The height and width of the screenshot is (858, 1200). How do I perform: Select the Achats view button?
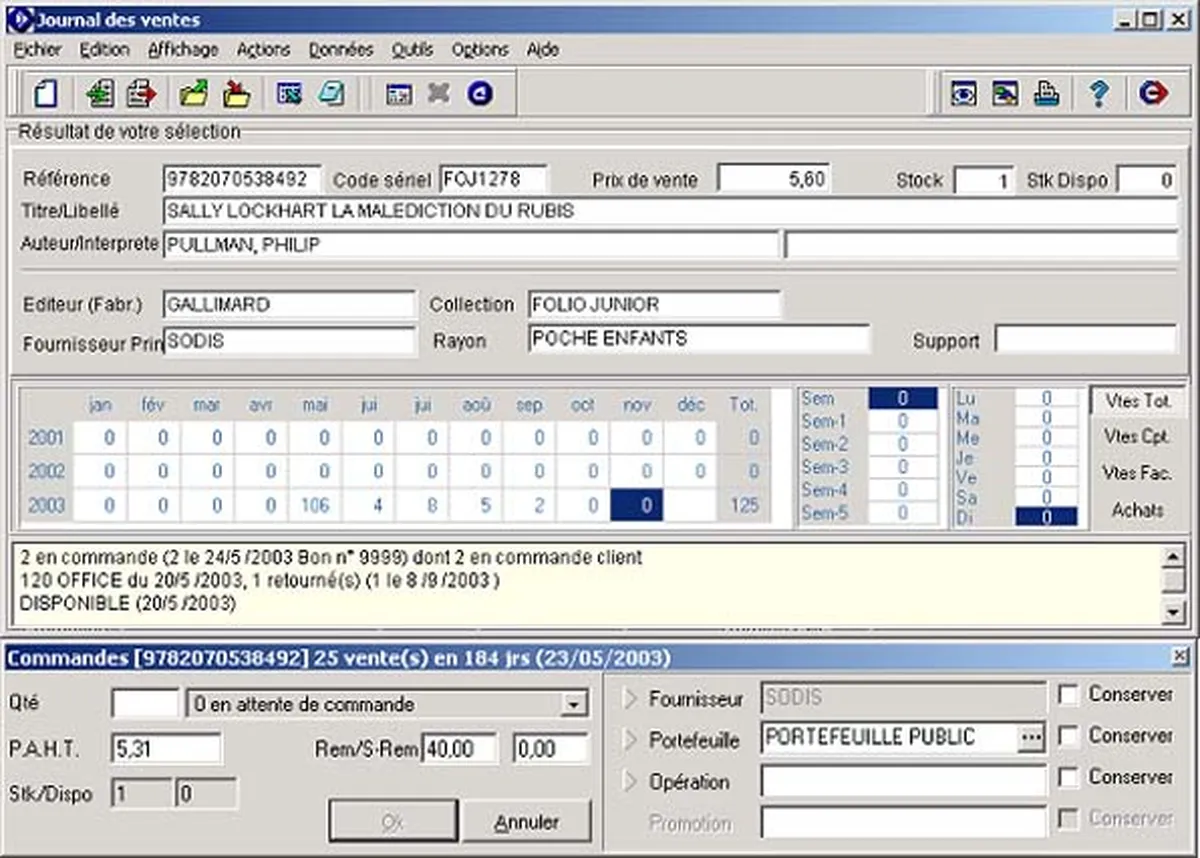pos(1137,510)
